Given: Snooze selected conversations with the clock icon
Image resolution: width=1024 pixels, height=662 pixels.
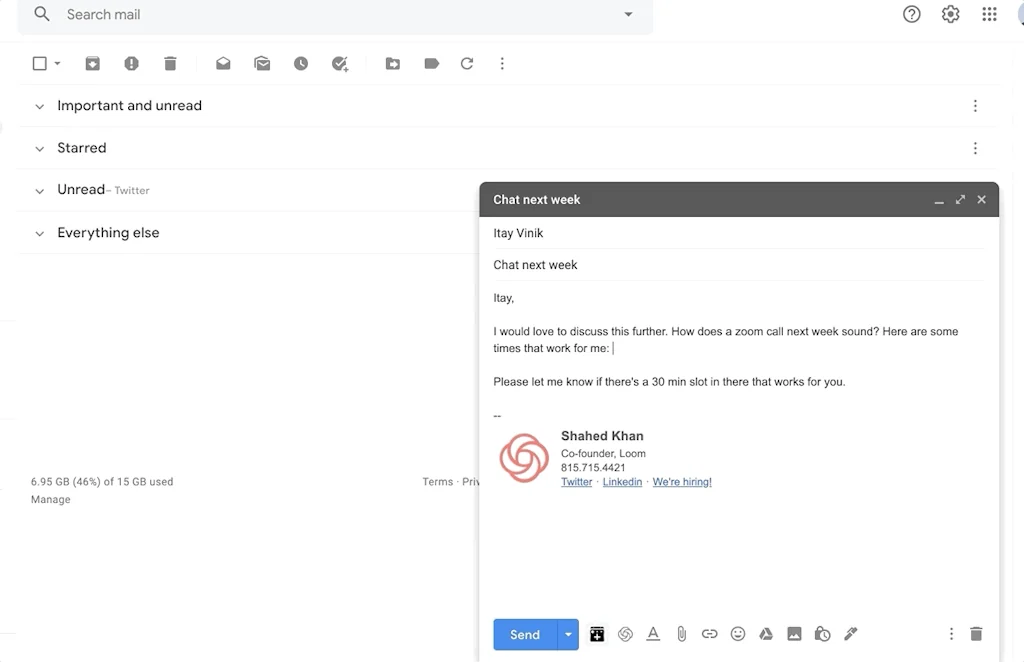Looking at the screenshot, I should [301, 63].
